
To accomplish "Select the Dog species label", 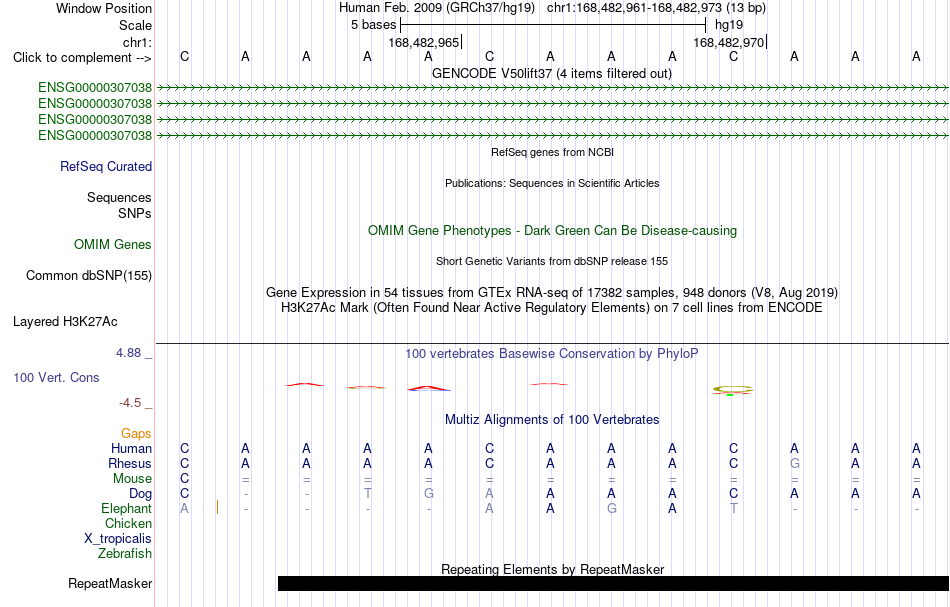I will pos(140,494).
